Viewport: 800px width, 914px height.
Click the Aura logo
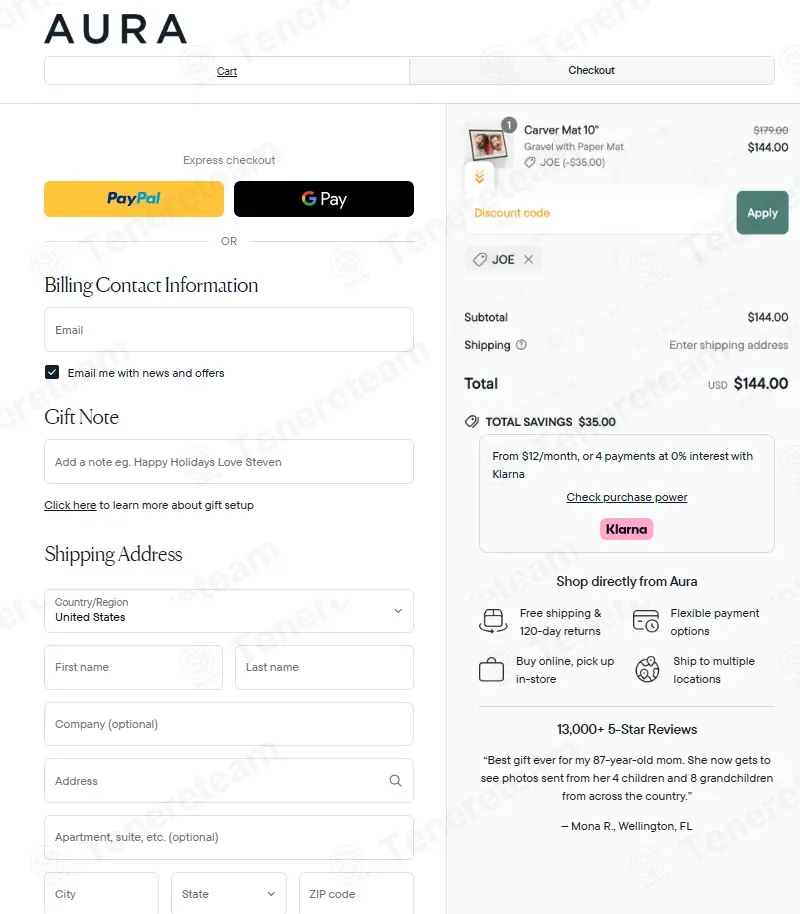[115, 29]
